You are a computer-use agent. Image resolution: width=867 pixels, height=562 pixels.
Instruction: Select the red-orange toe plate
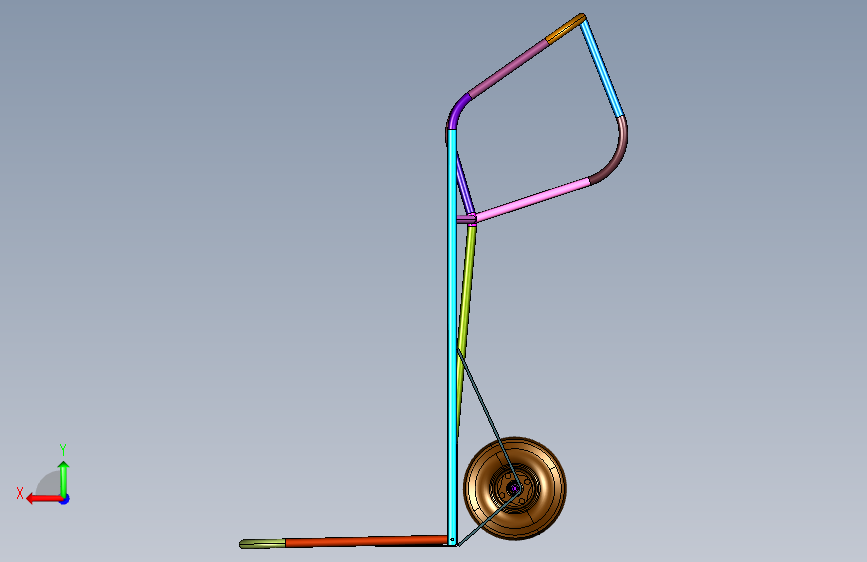(x=366, y=541)
